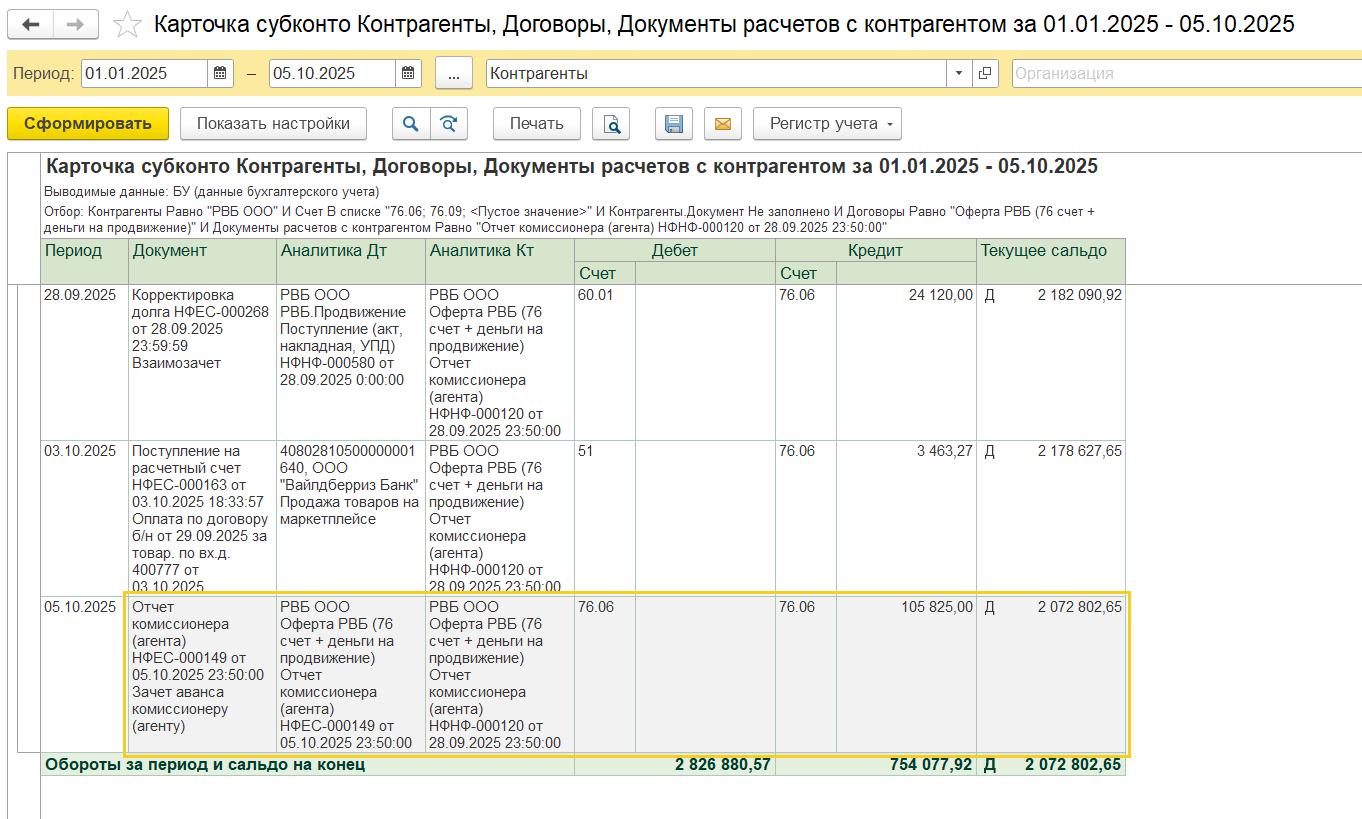
Task: Click the forward navigation arrow
Action: (76, 24)
